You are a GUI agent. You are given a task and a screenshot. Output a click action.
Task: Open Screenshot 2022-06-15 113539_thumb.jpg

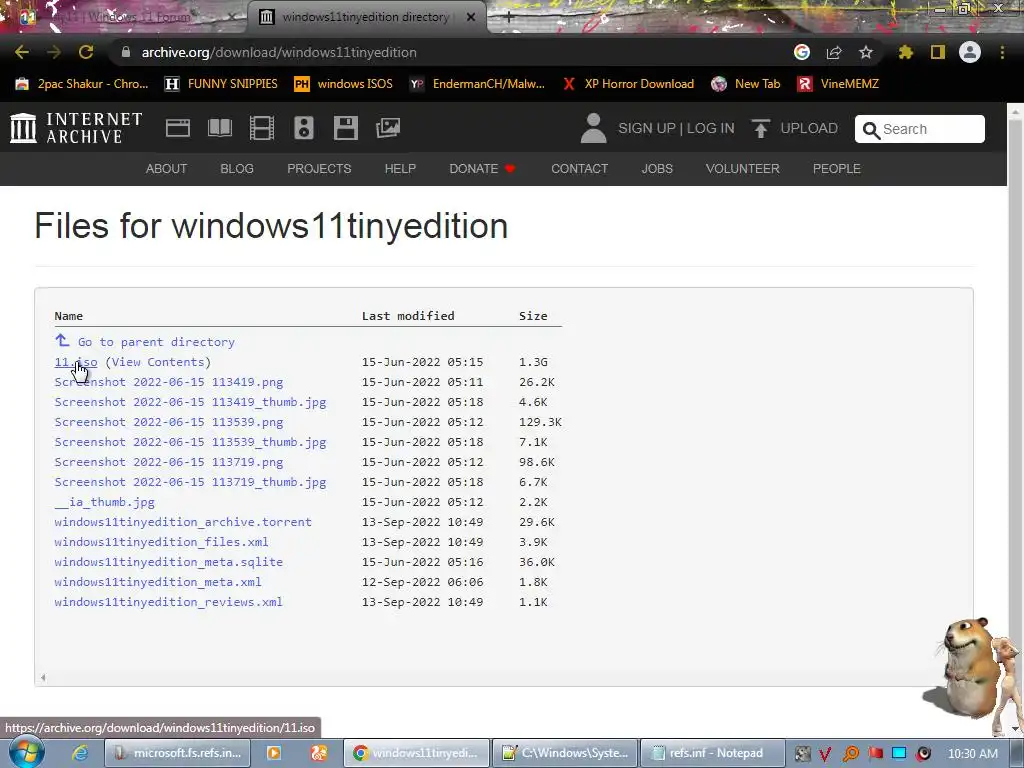pyautogui.click(x=190, y=442)
